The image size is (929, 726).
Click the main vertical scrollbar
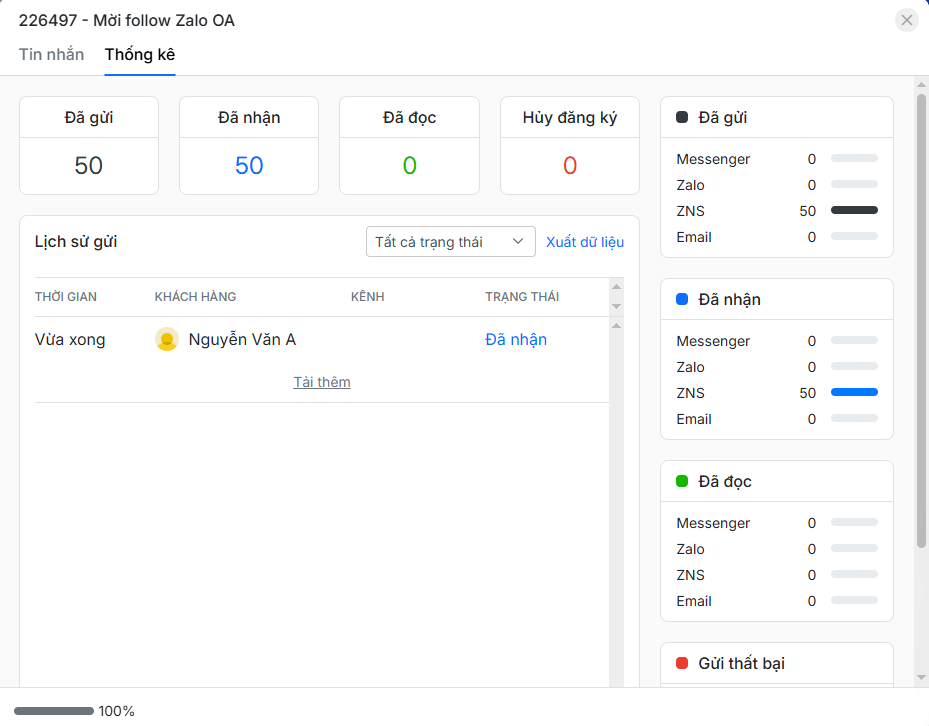click(921, 320)
